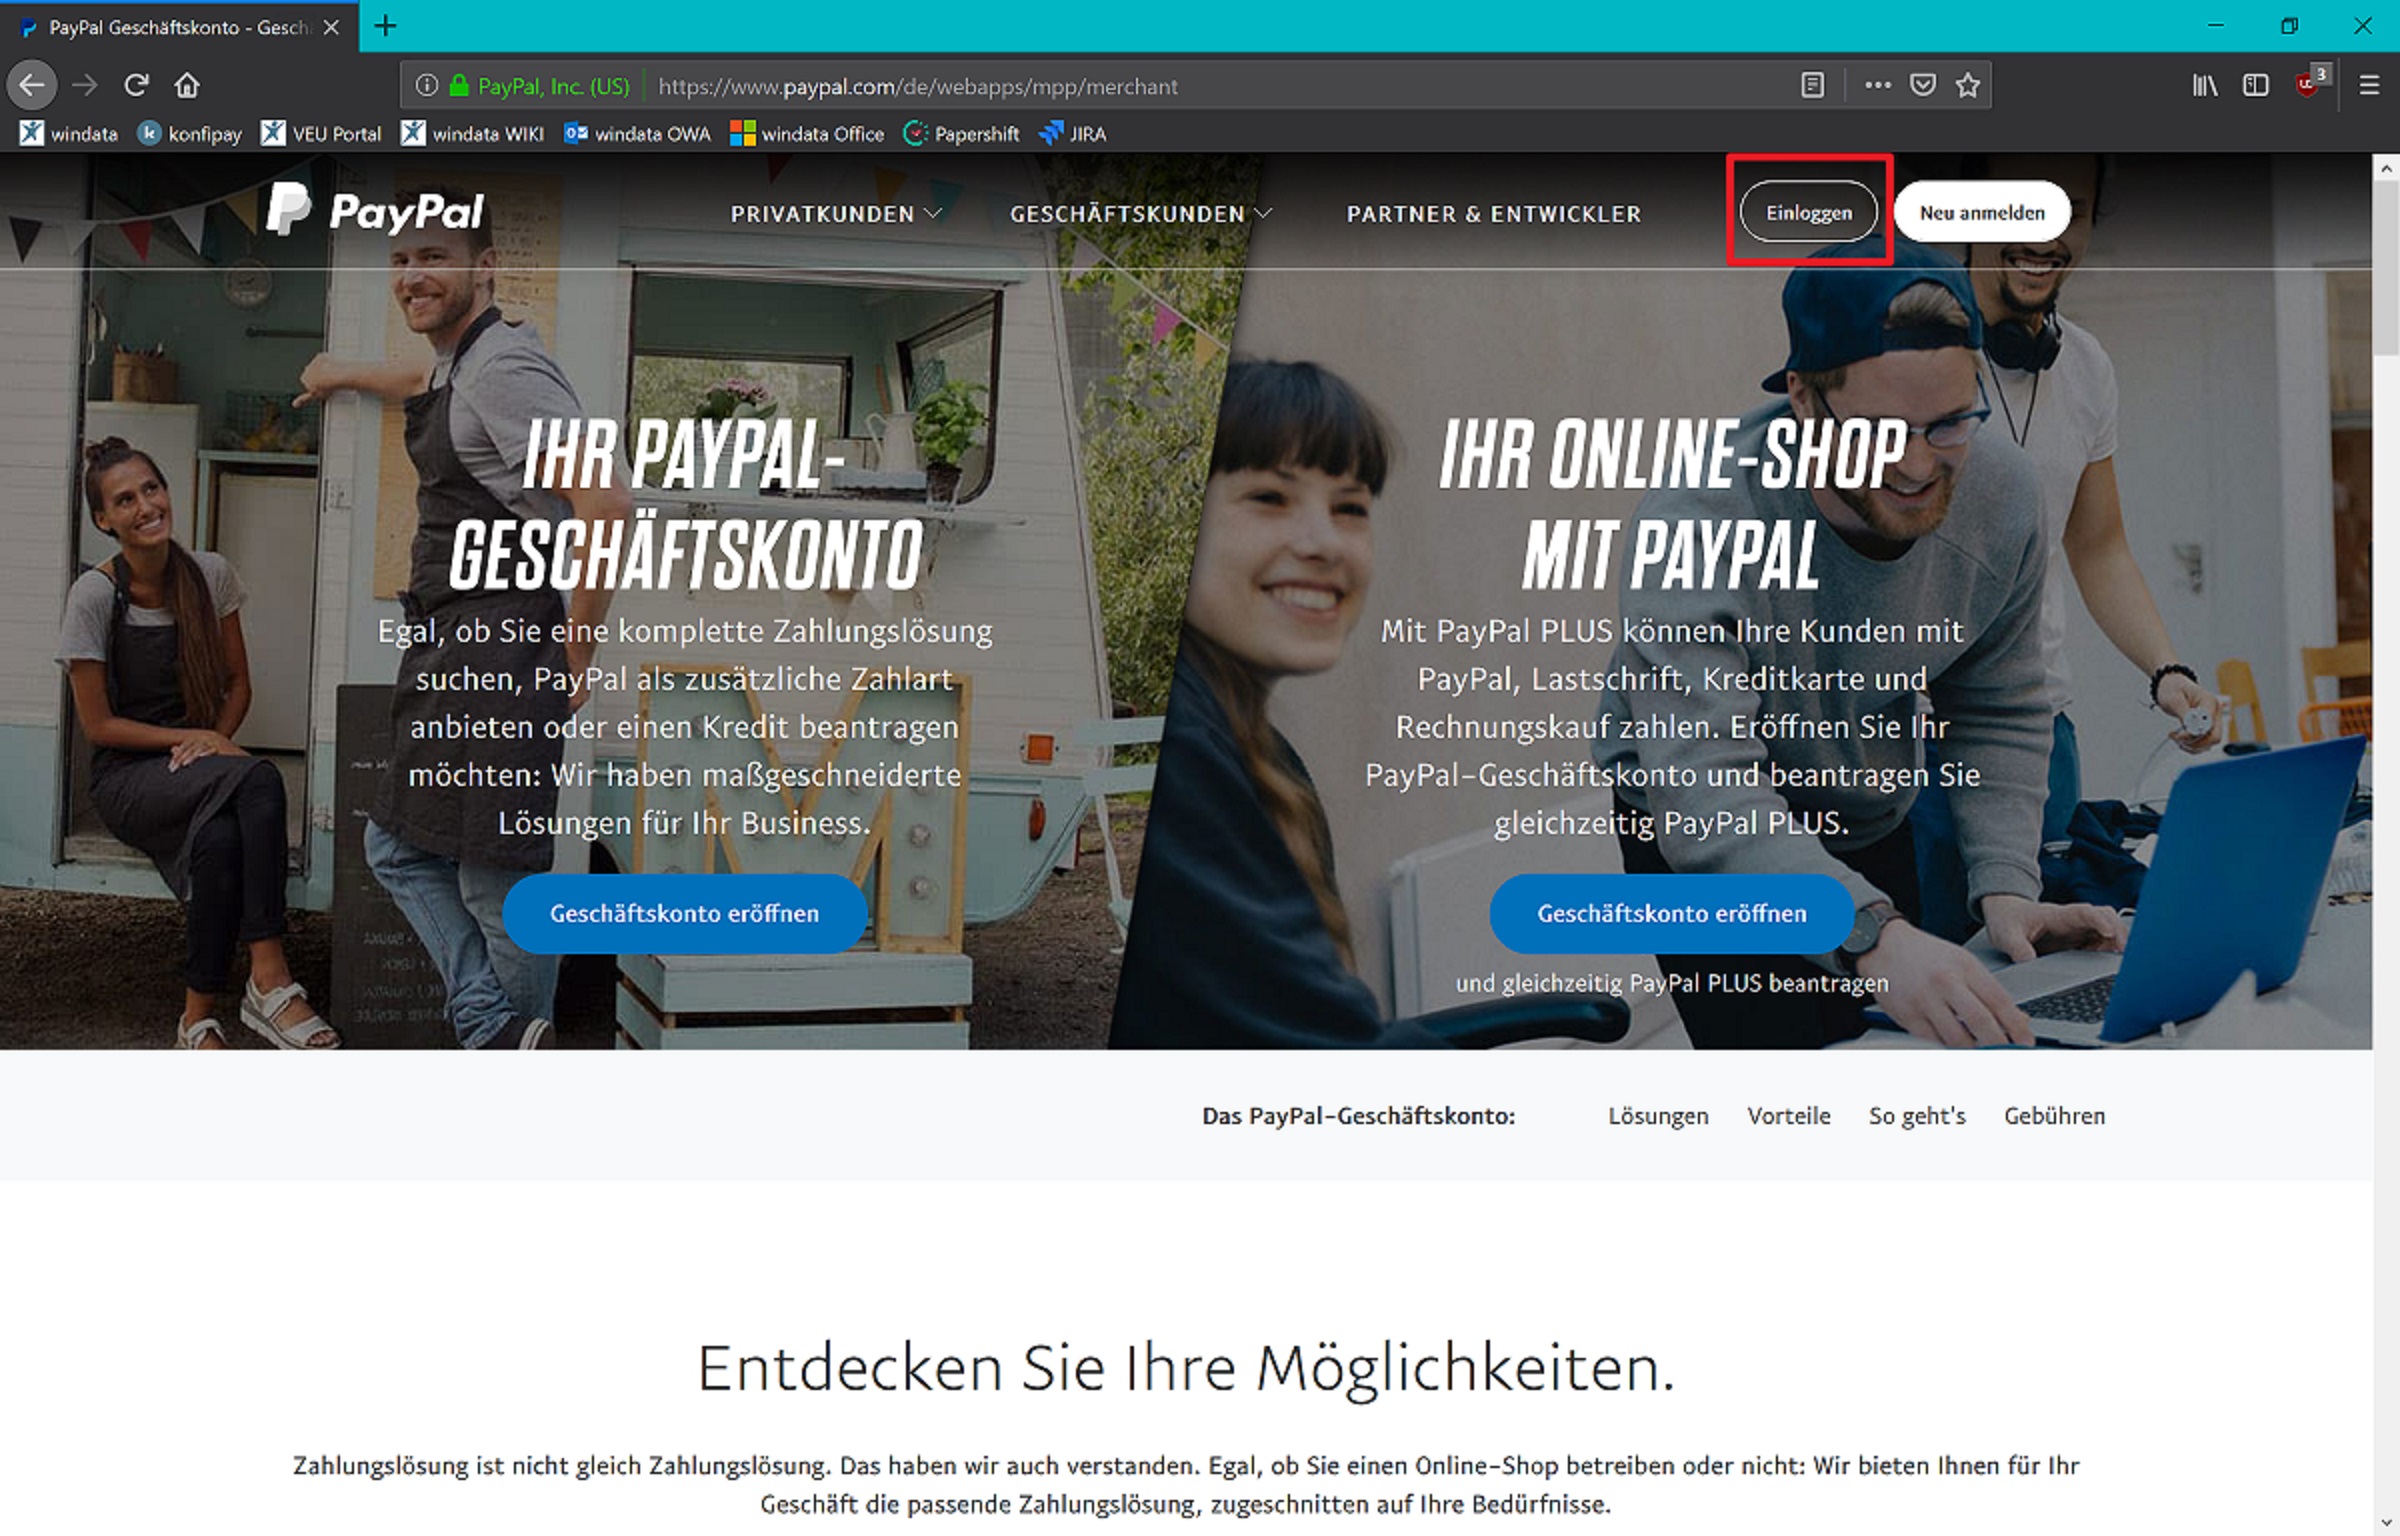The image size is (2400, 1536).
Task: Expand the PRIVATKUNDEN dropdown menu
Action: point(836,214)
